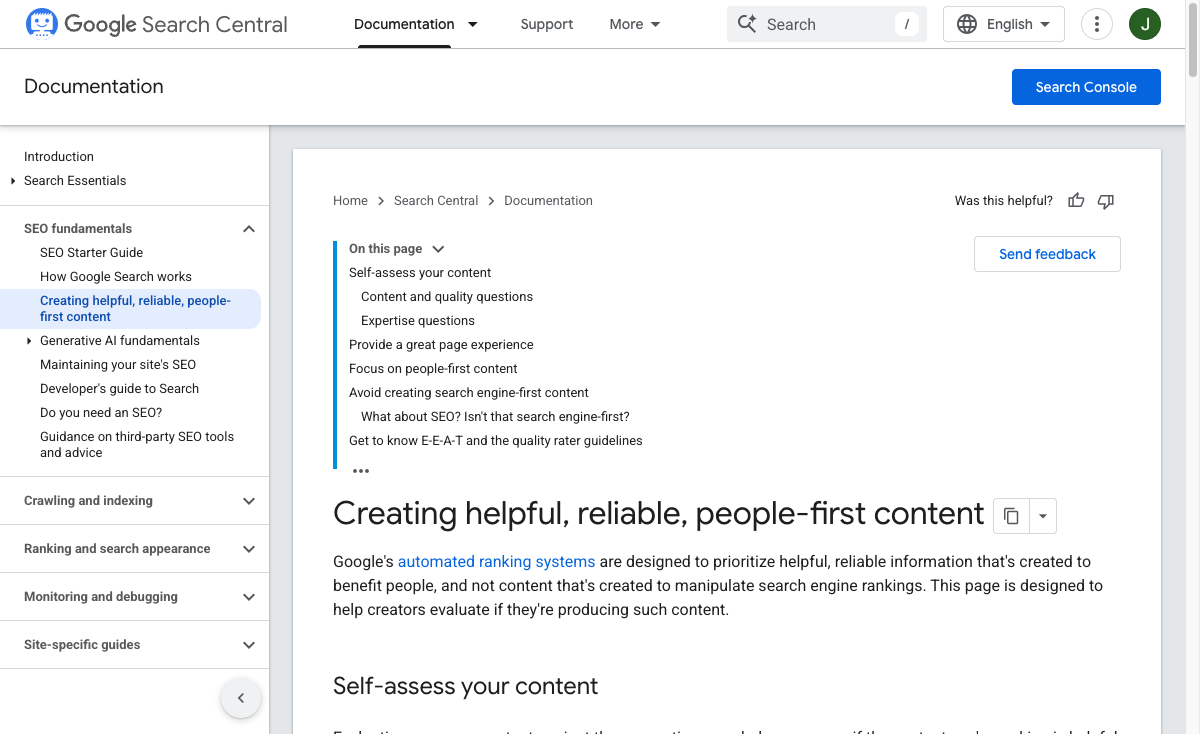Viewport: 1200px width, 734px height.
Task: Go to Documentation breadcrumb link
Action: [548, 201]
